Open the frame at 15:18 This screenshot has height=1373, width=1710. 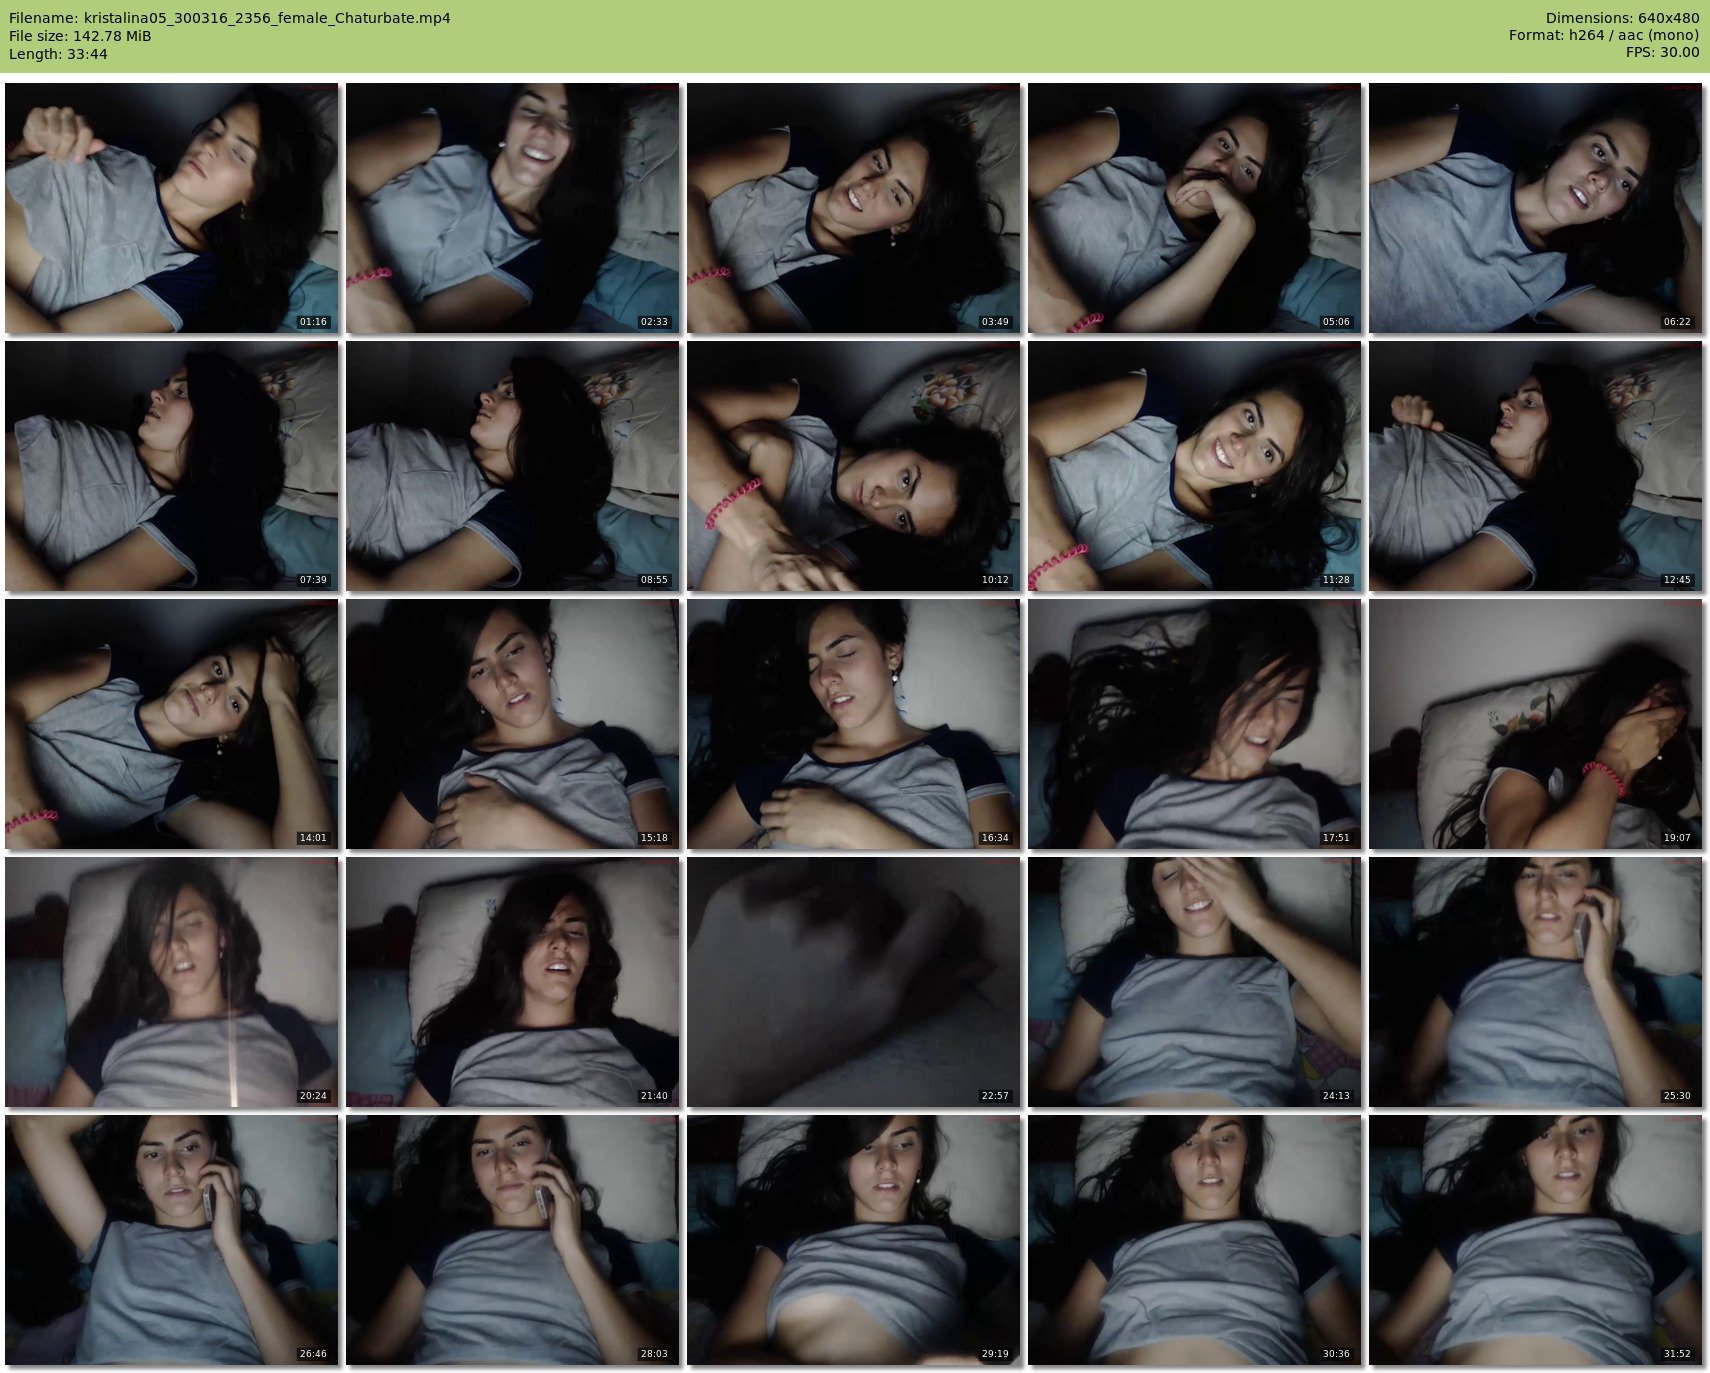click(x=513, y=724)
